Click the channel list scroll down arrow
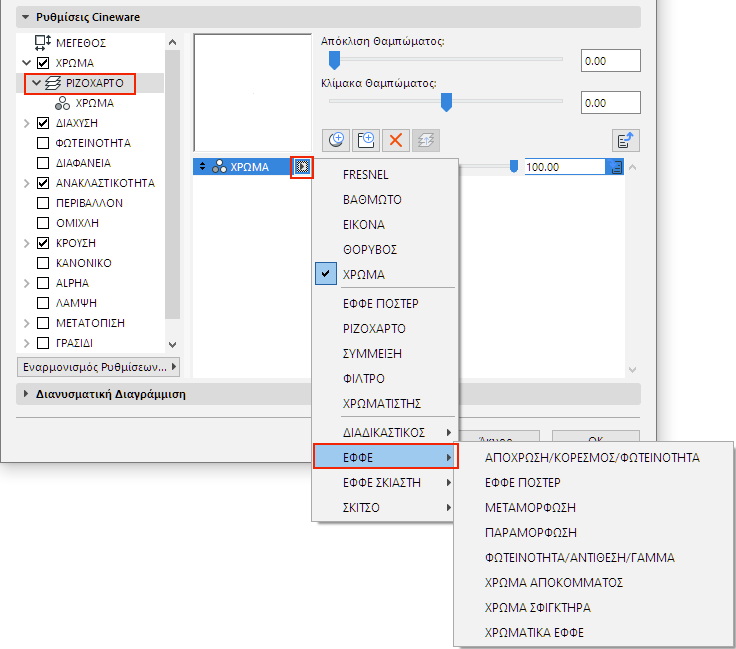Screen dimensions: 736x649 [x=173, y=345]
